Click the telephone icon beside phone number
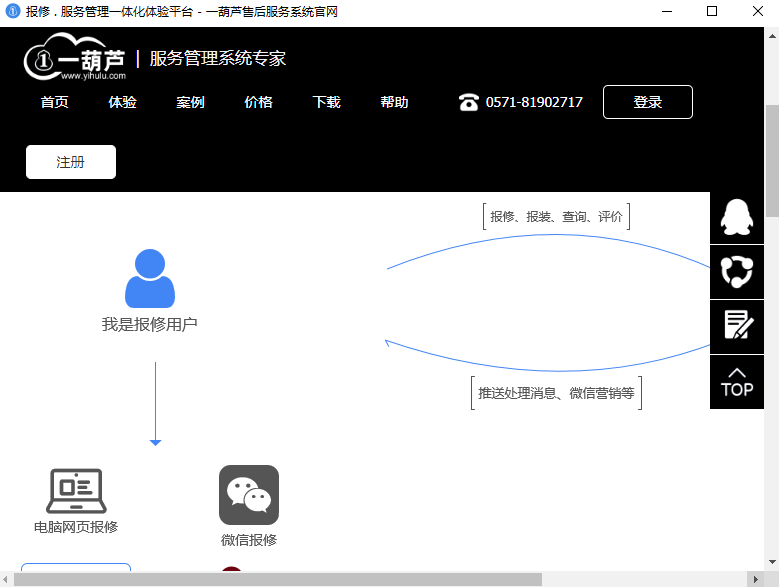The width and height of the screenshot is (779, 587). coord(468,102)
